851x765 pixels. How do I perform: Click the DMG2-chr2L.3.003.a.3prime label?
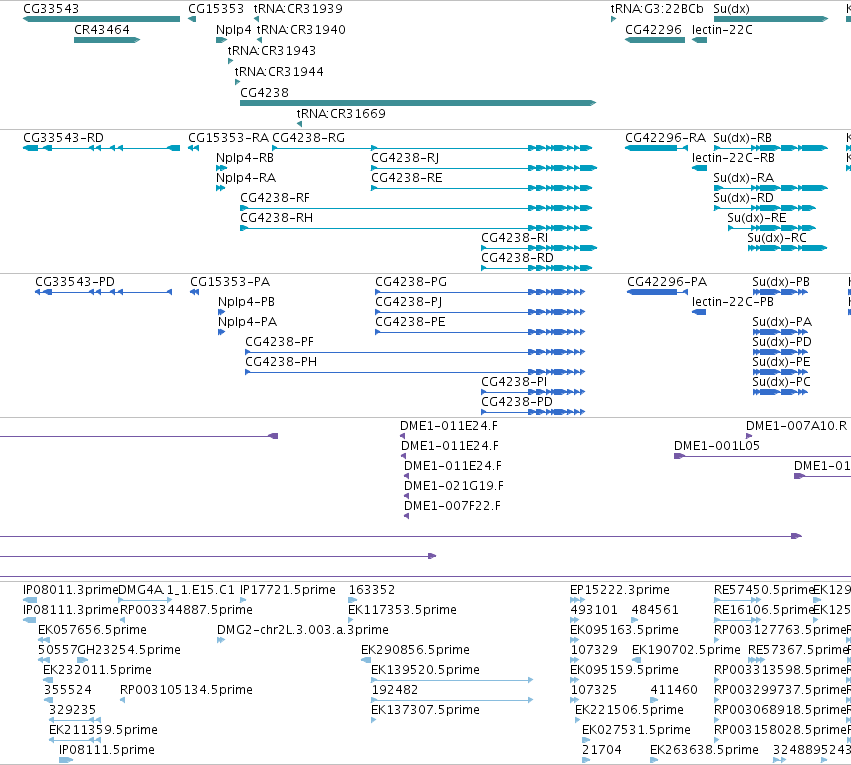pyautogui.click(x=303, y=630)
